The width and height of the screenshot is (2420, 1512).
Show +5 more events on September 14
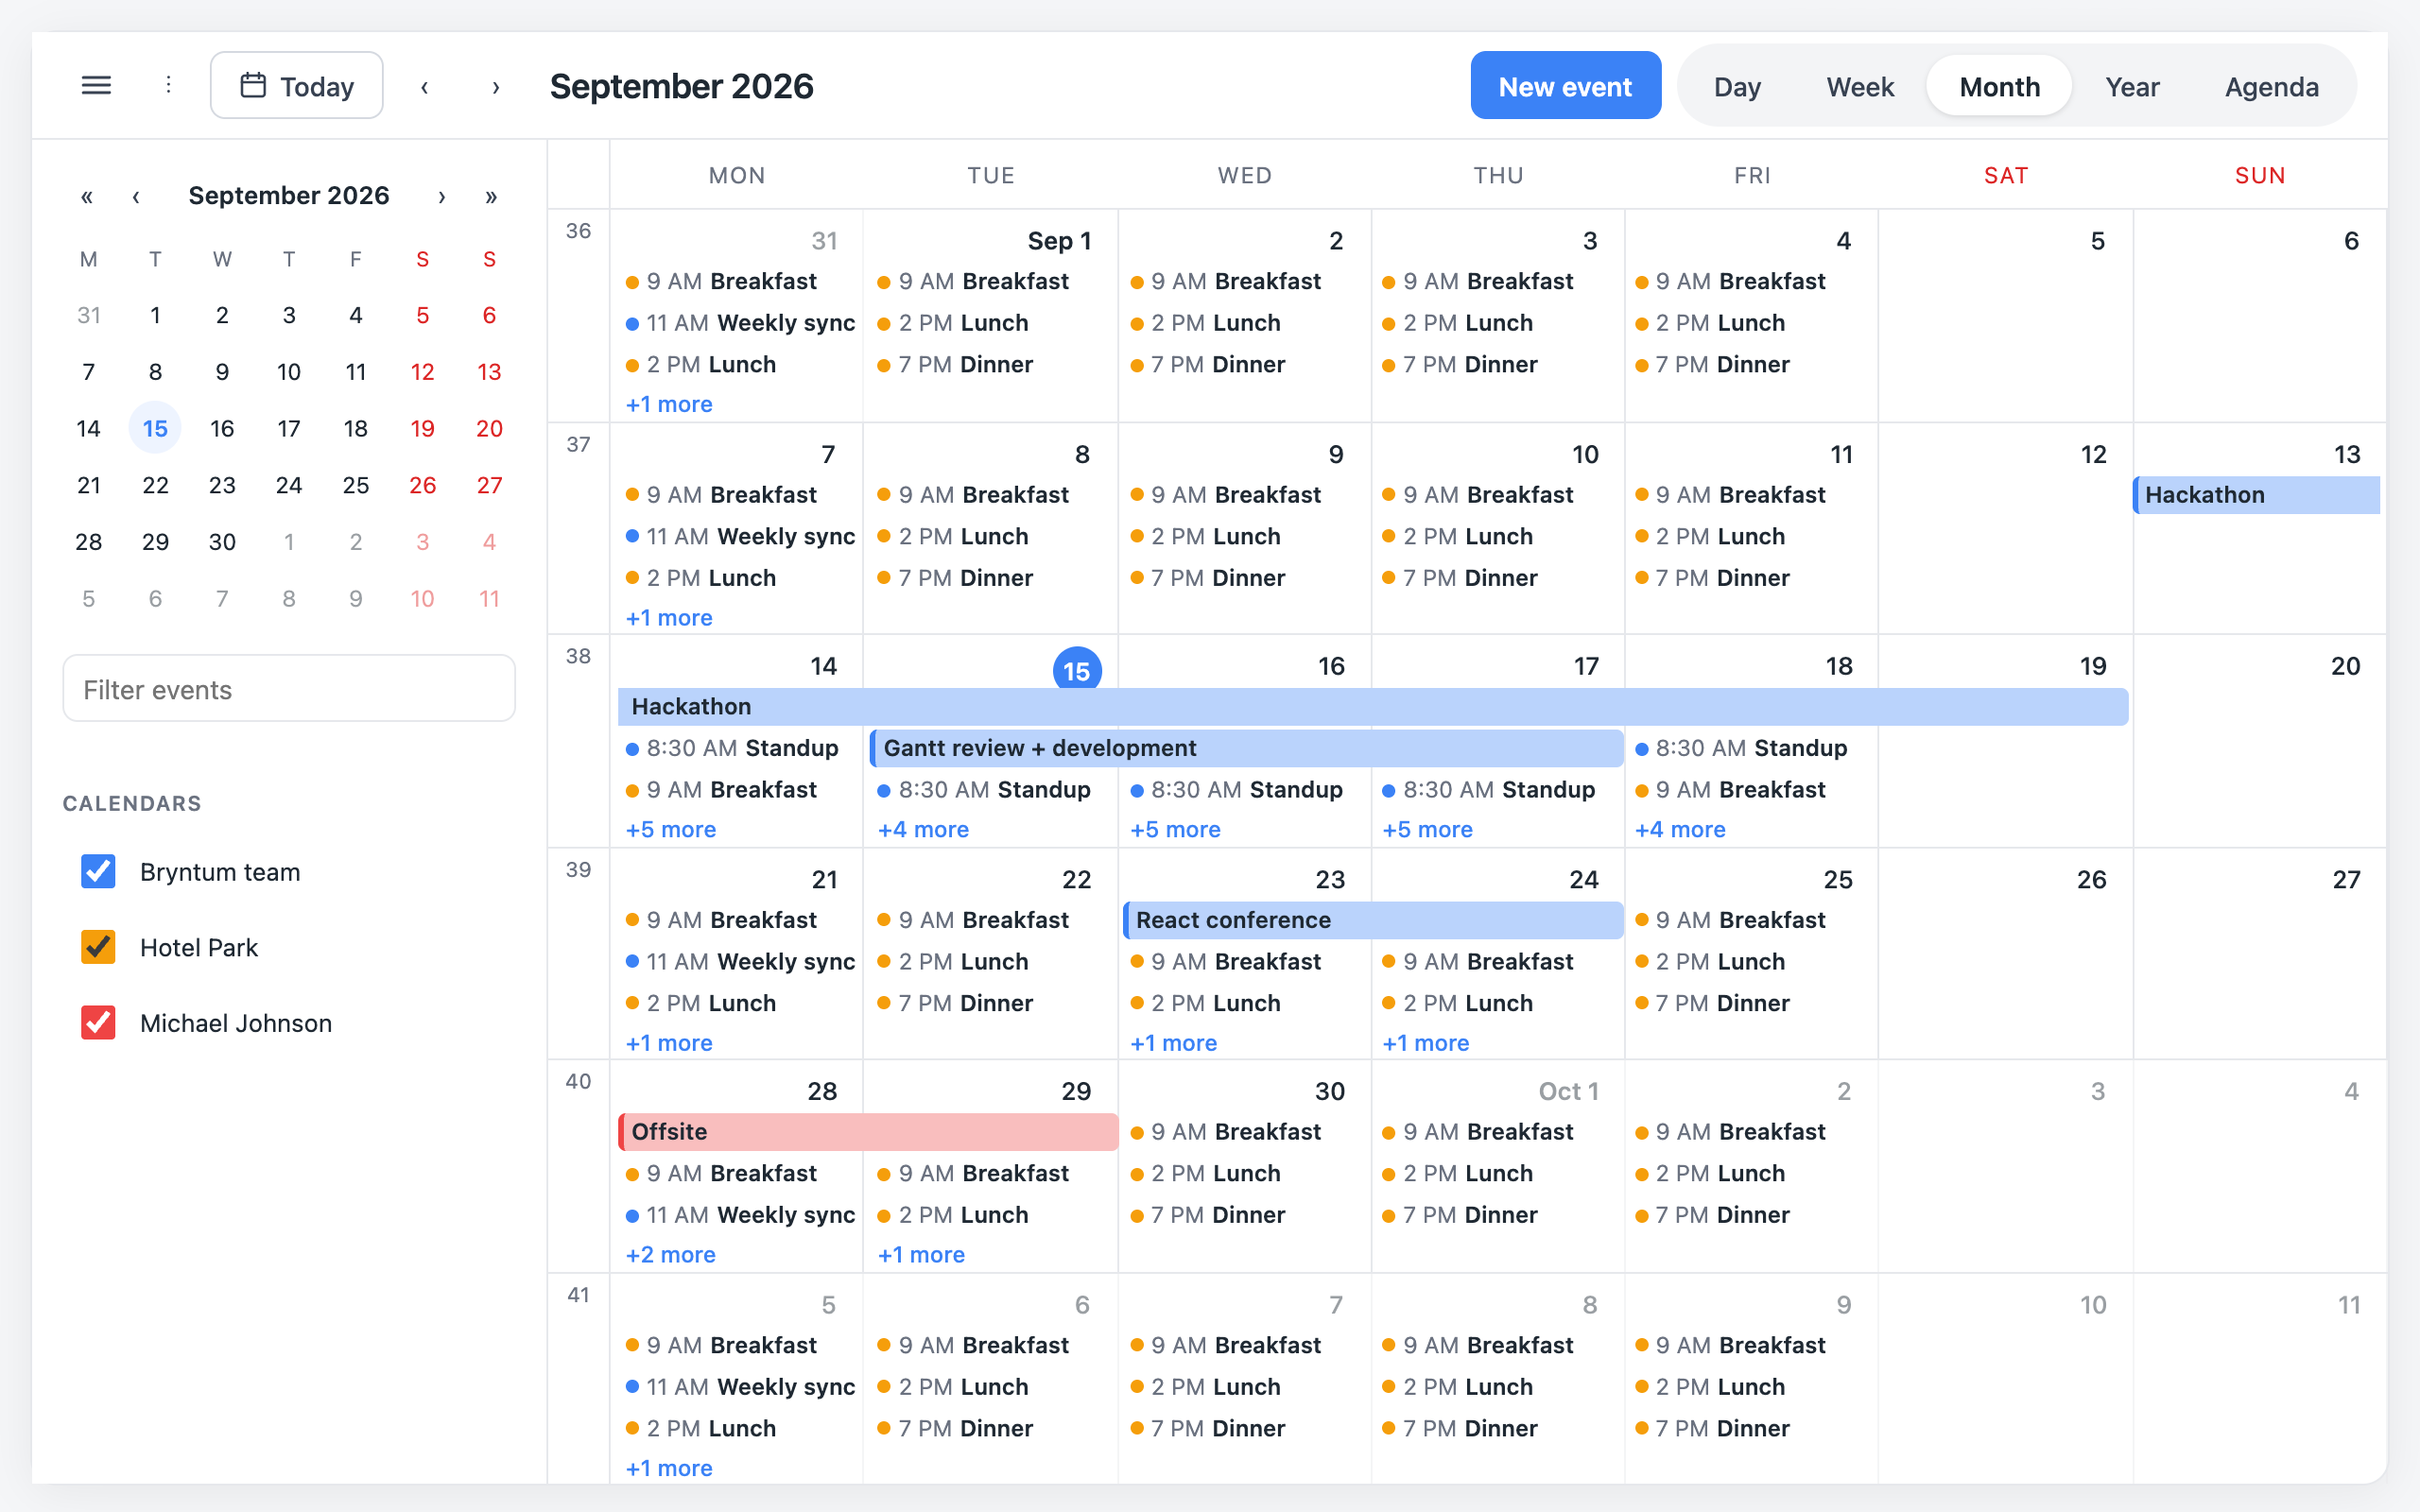click(x=671, y=829)
